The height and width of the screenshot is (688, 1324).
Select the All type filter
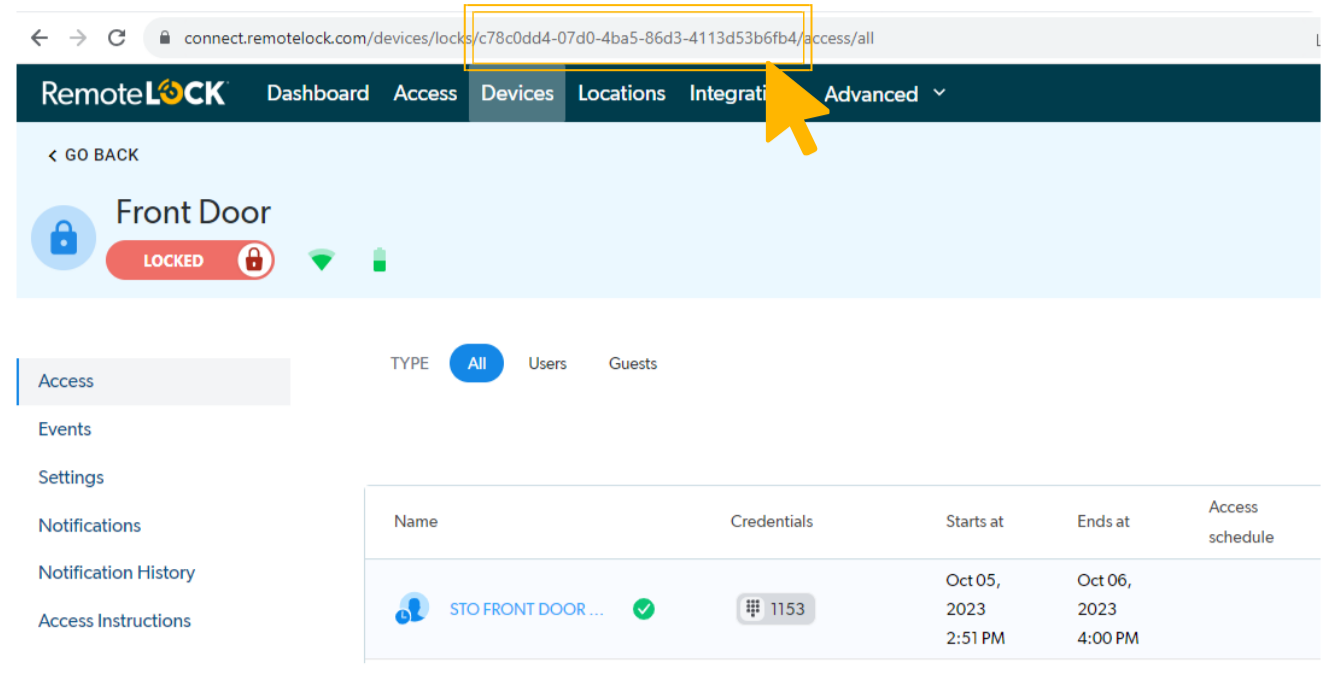click(476, 363)
